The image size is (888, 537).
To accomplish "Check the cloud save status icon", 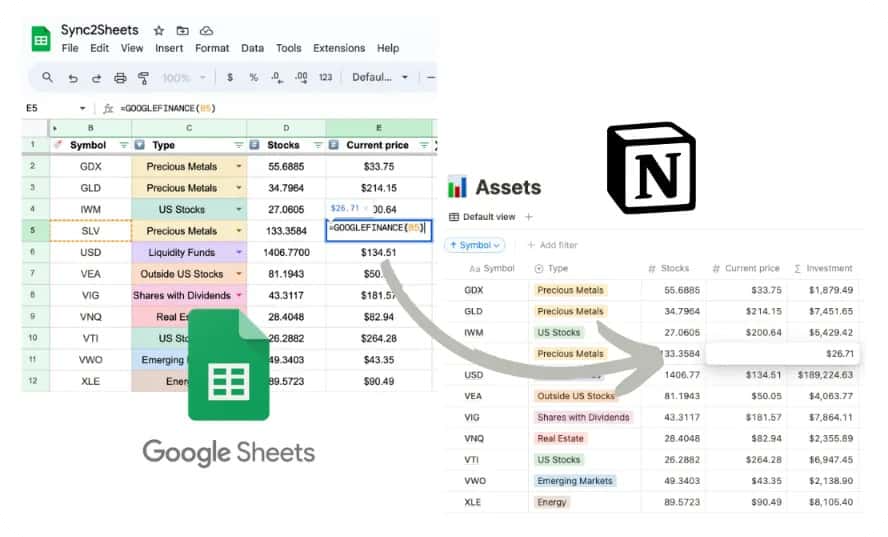I will click(206, 31).
